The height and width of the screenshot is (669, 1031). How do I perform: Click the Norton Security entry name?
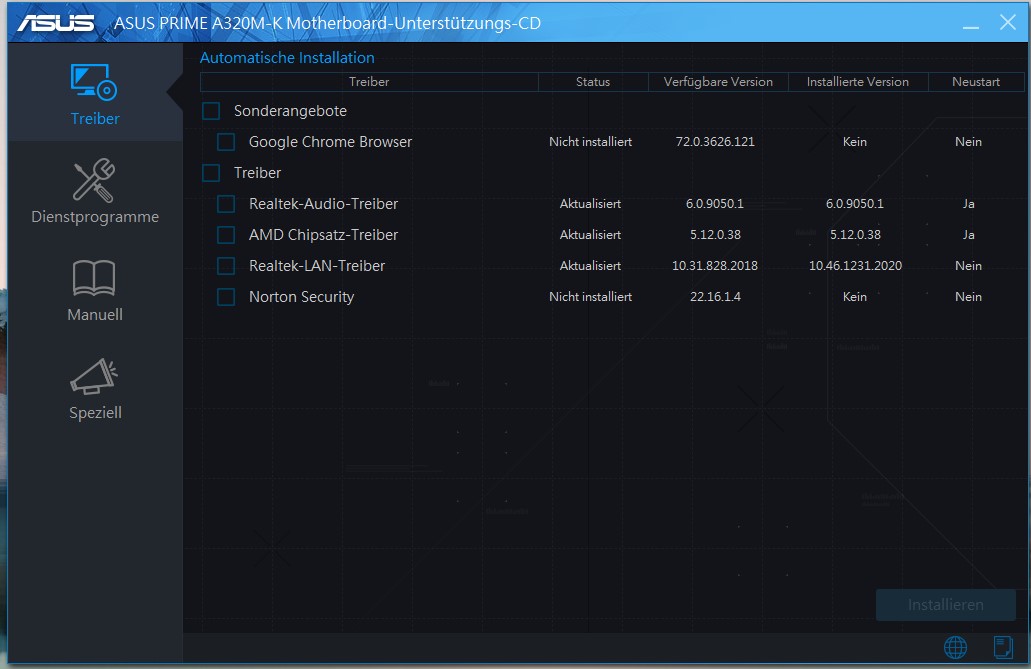pyautogui.click(x=301, y=297)
